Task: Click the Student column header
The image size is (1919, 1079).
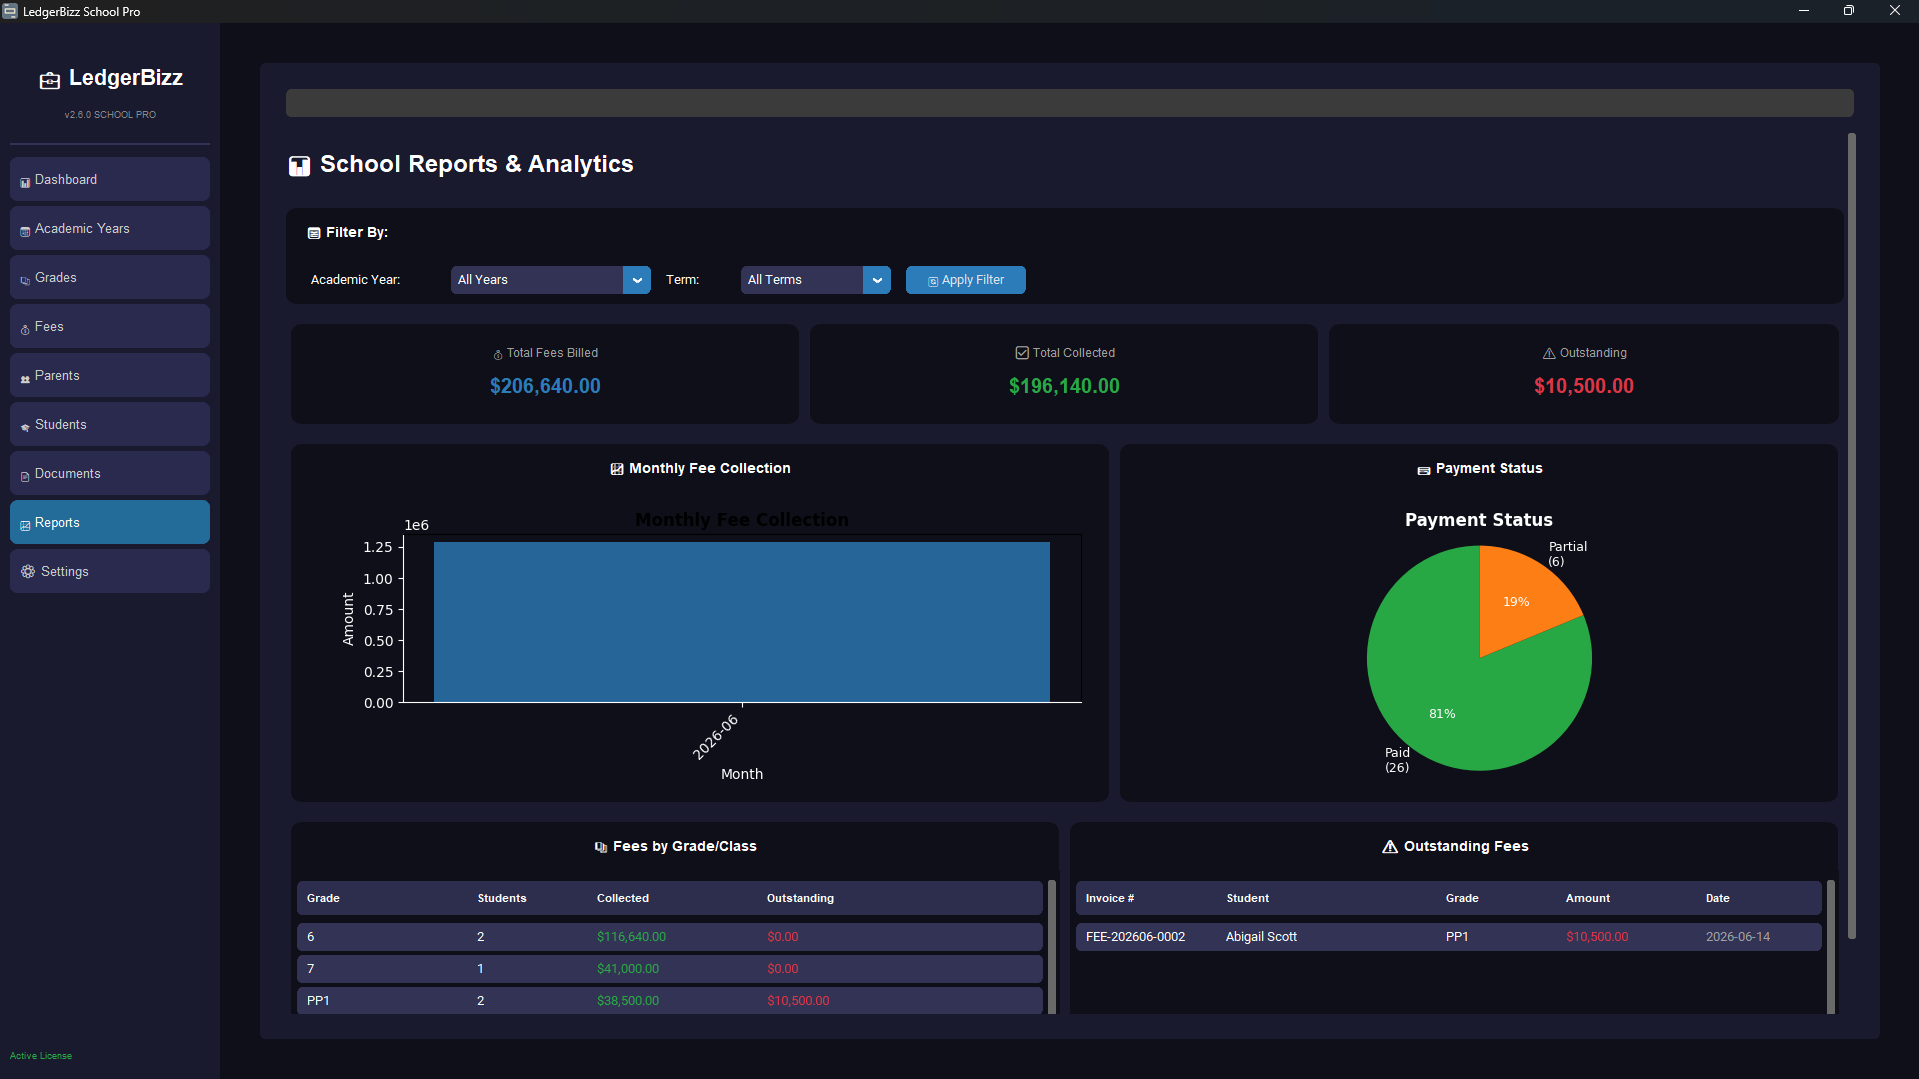Action: click(1248, 898)
